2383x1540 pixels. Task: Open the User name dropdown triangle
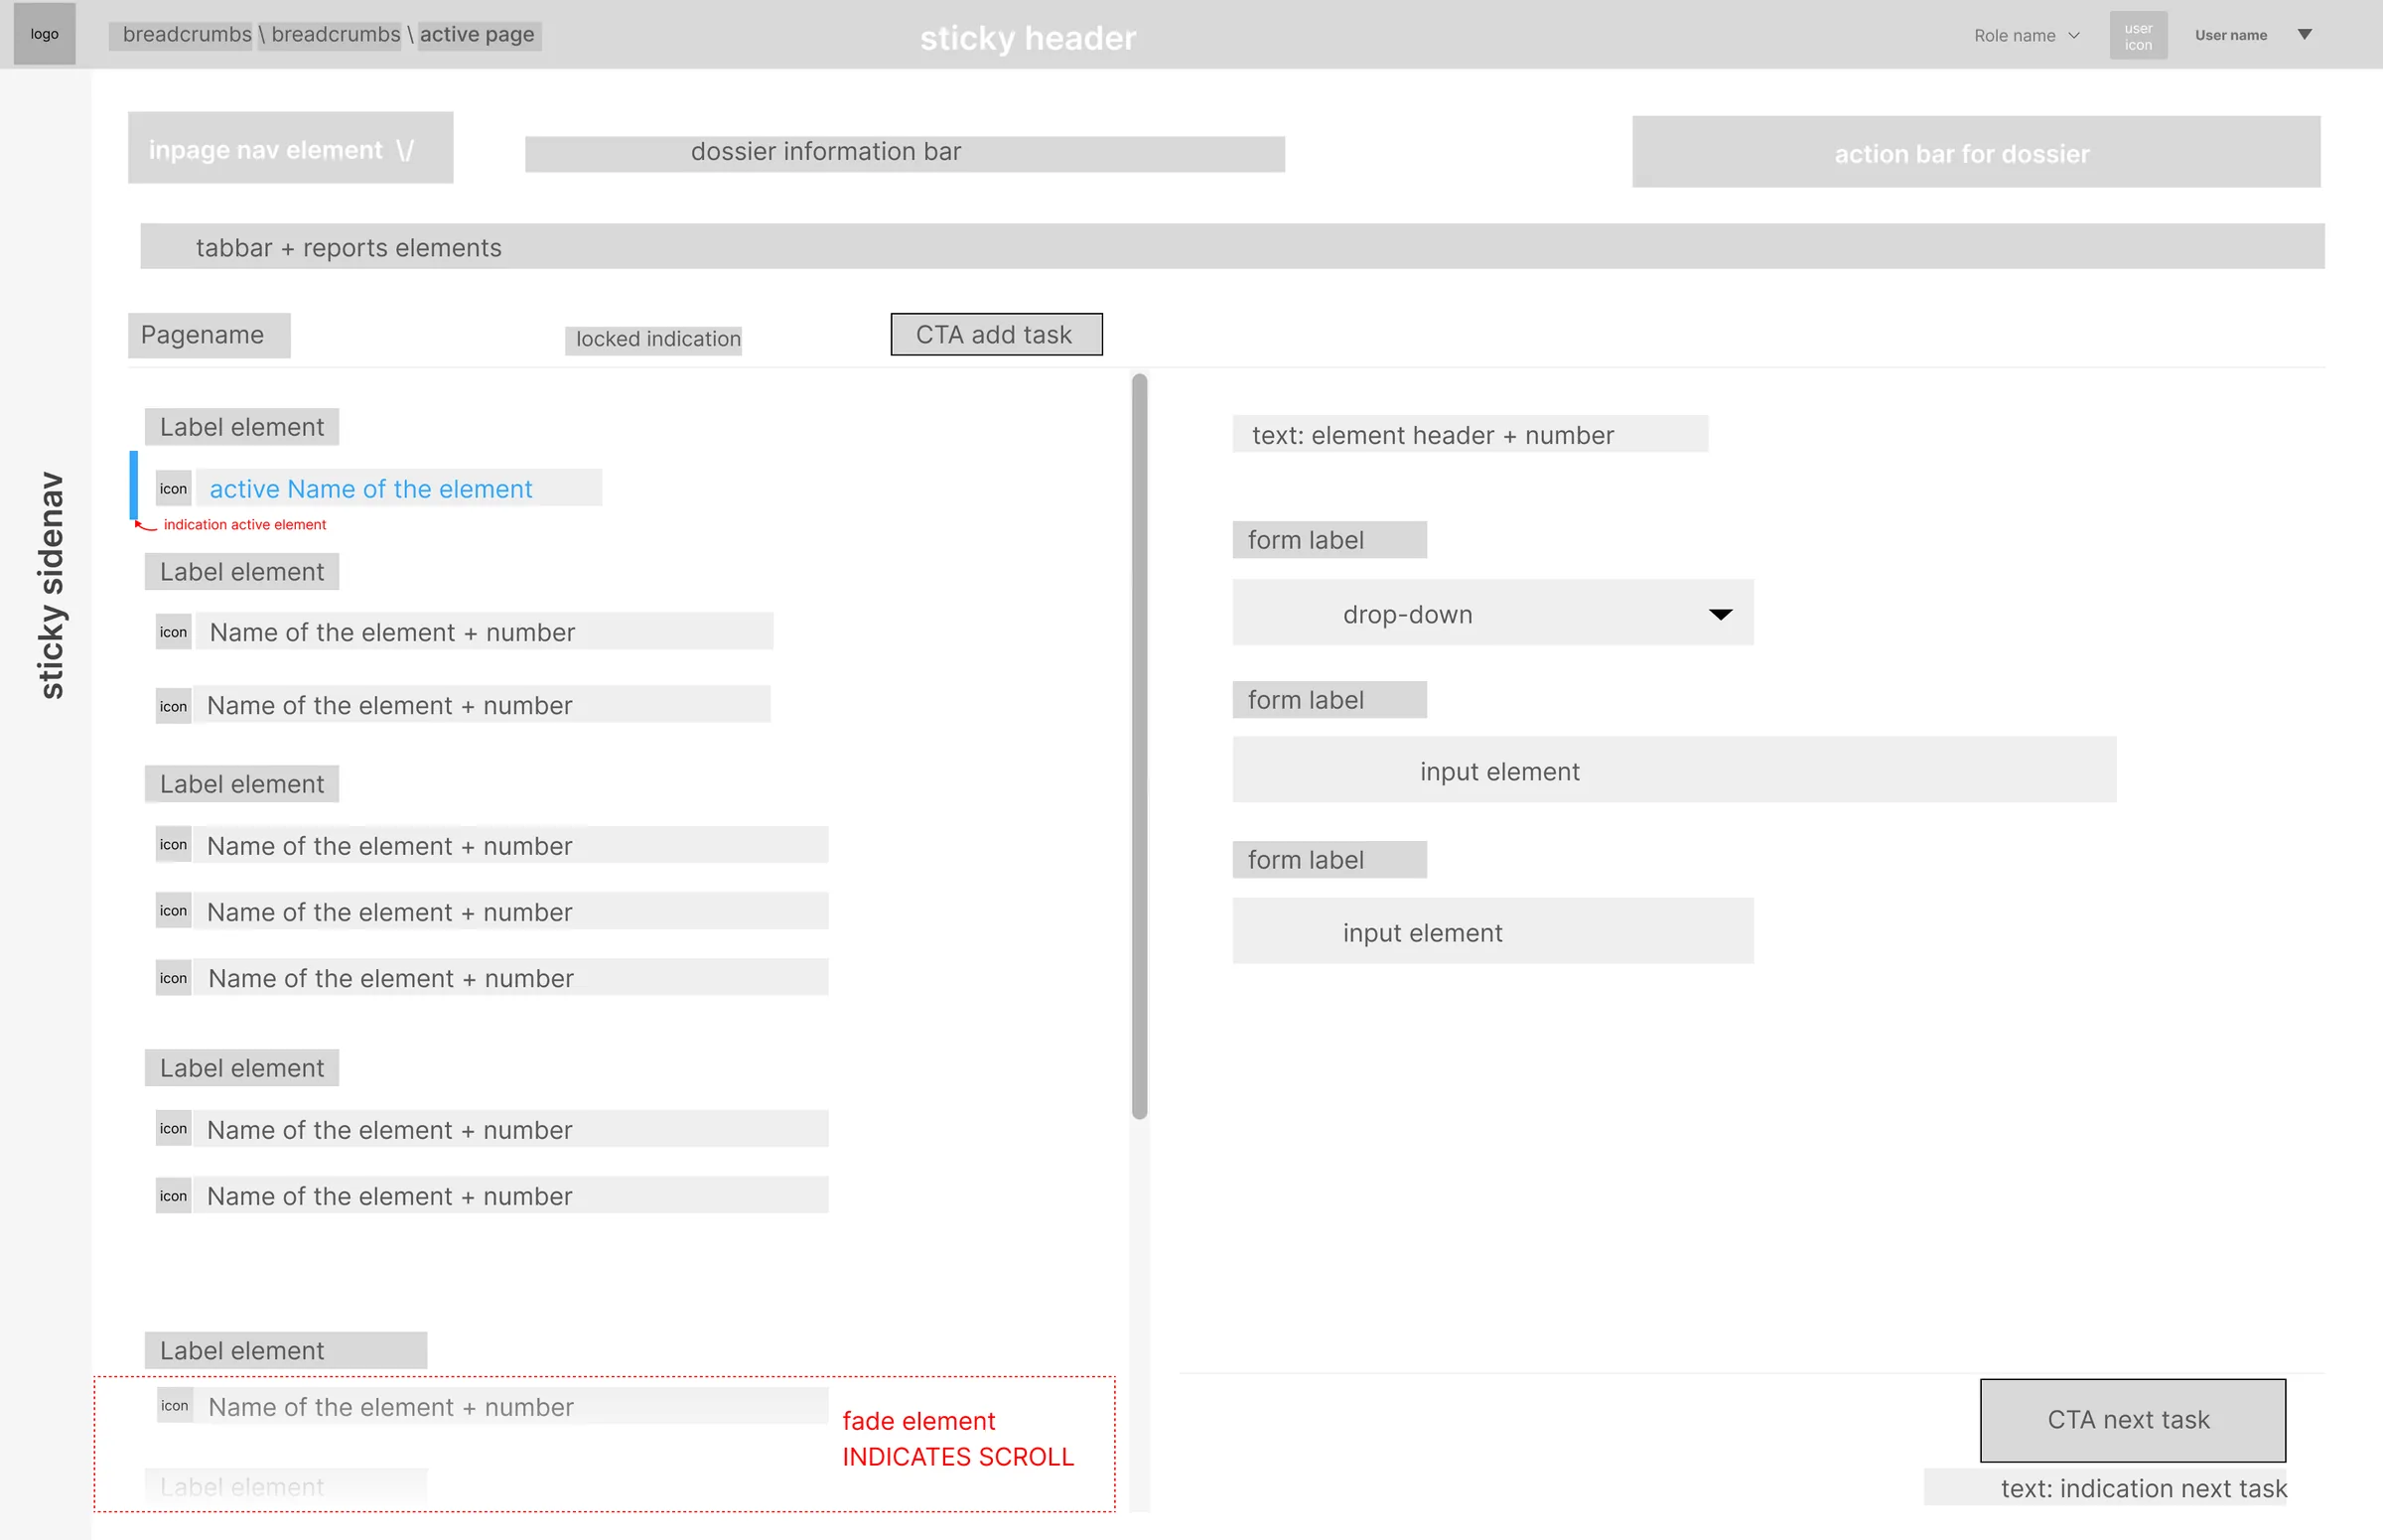pos(2305,35)
